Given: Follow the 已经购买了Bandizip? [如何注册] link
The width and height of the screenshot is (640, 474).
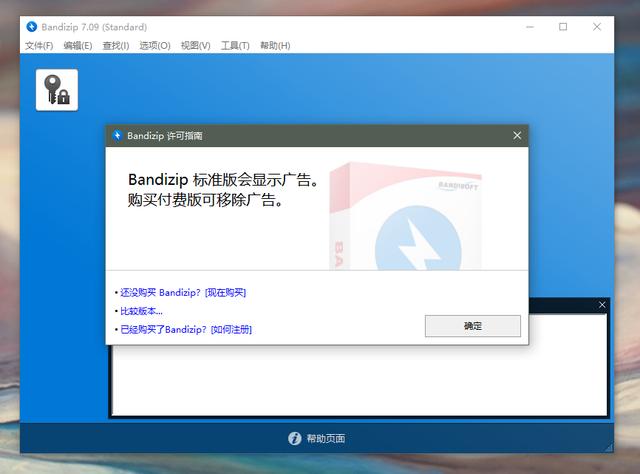Looking at the screenshot, I should [186, 329].
